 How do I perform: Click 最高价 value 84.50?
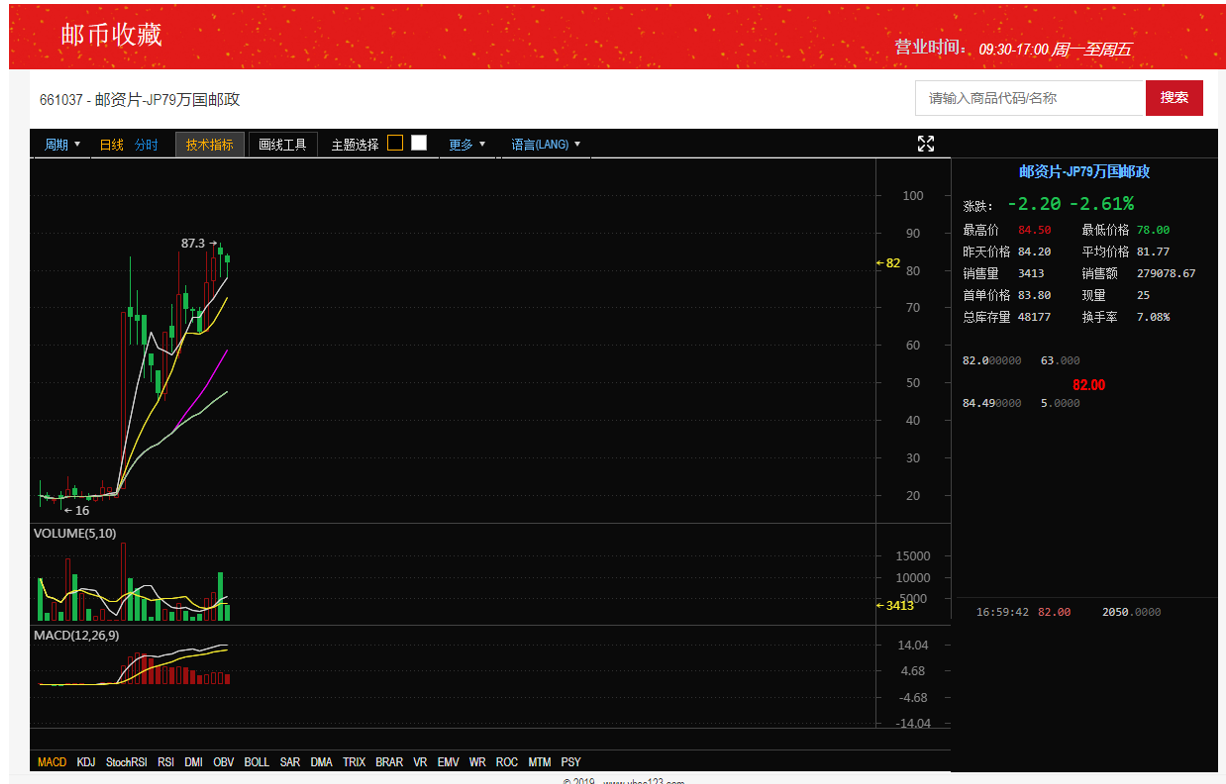pyautogui.click(x=1034, y=230)
